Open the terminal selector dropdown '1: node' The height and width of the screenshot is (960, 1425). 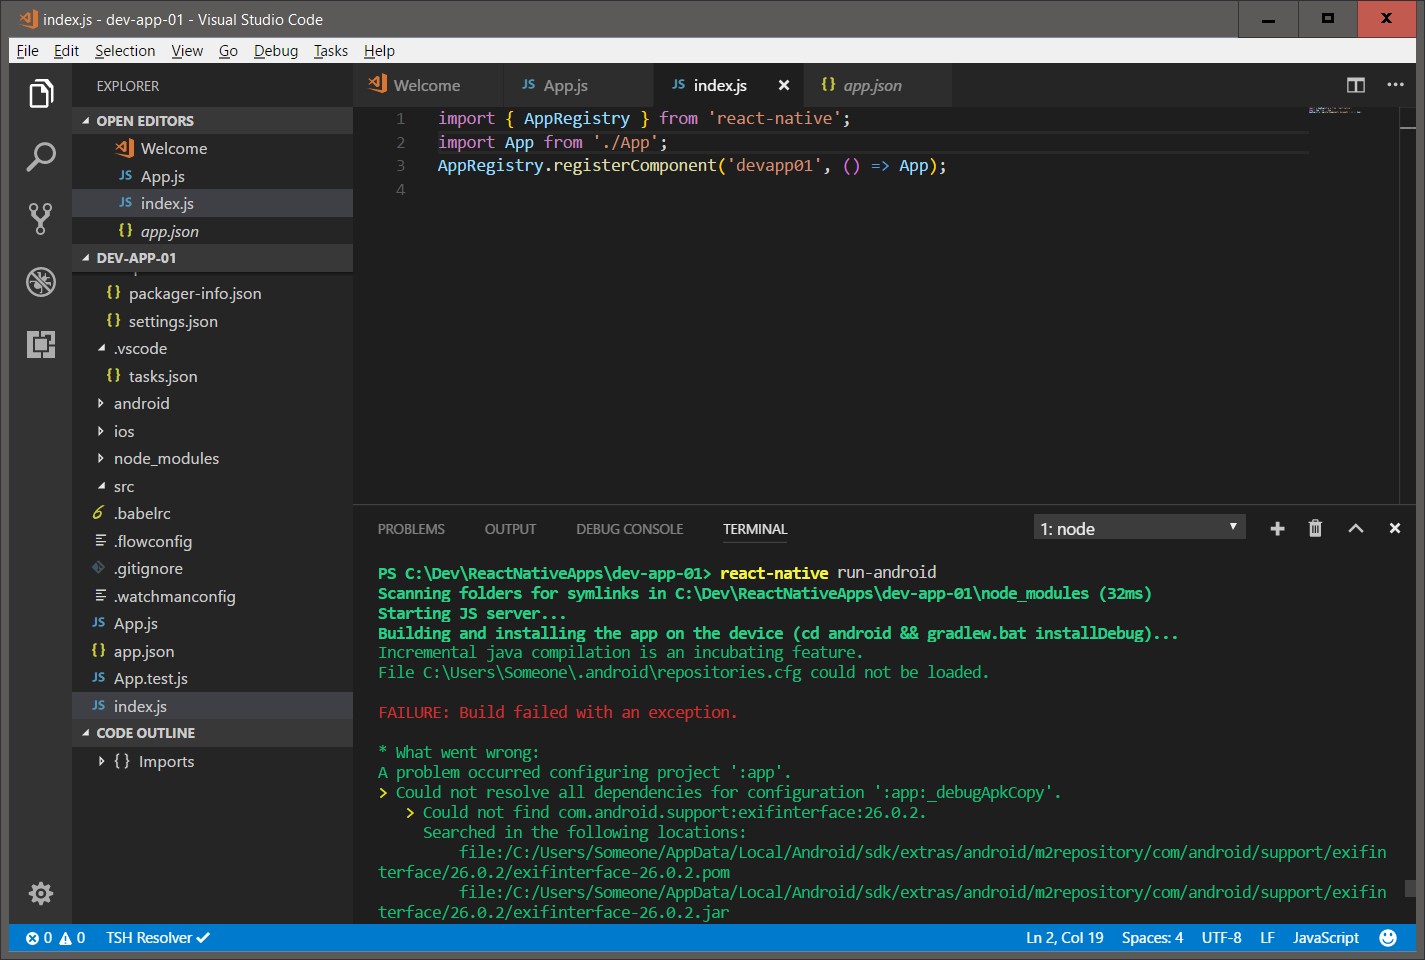(1139, 528)
